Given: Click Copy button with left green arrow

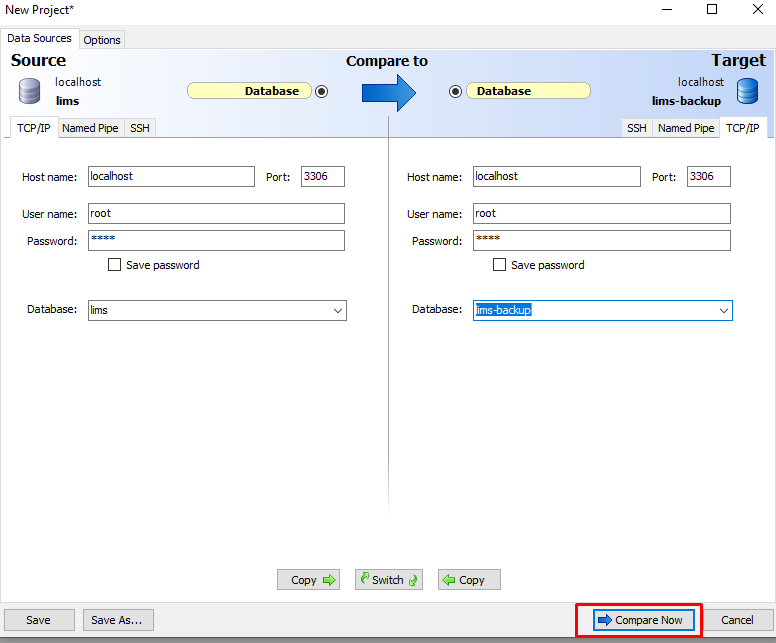Looking at the screenshot, I should 468,580.
